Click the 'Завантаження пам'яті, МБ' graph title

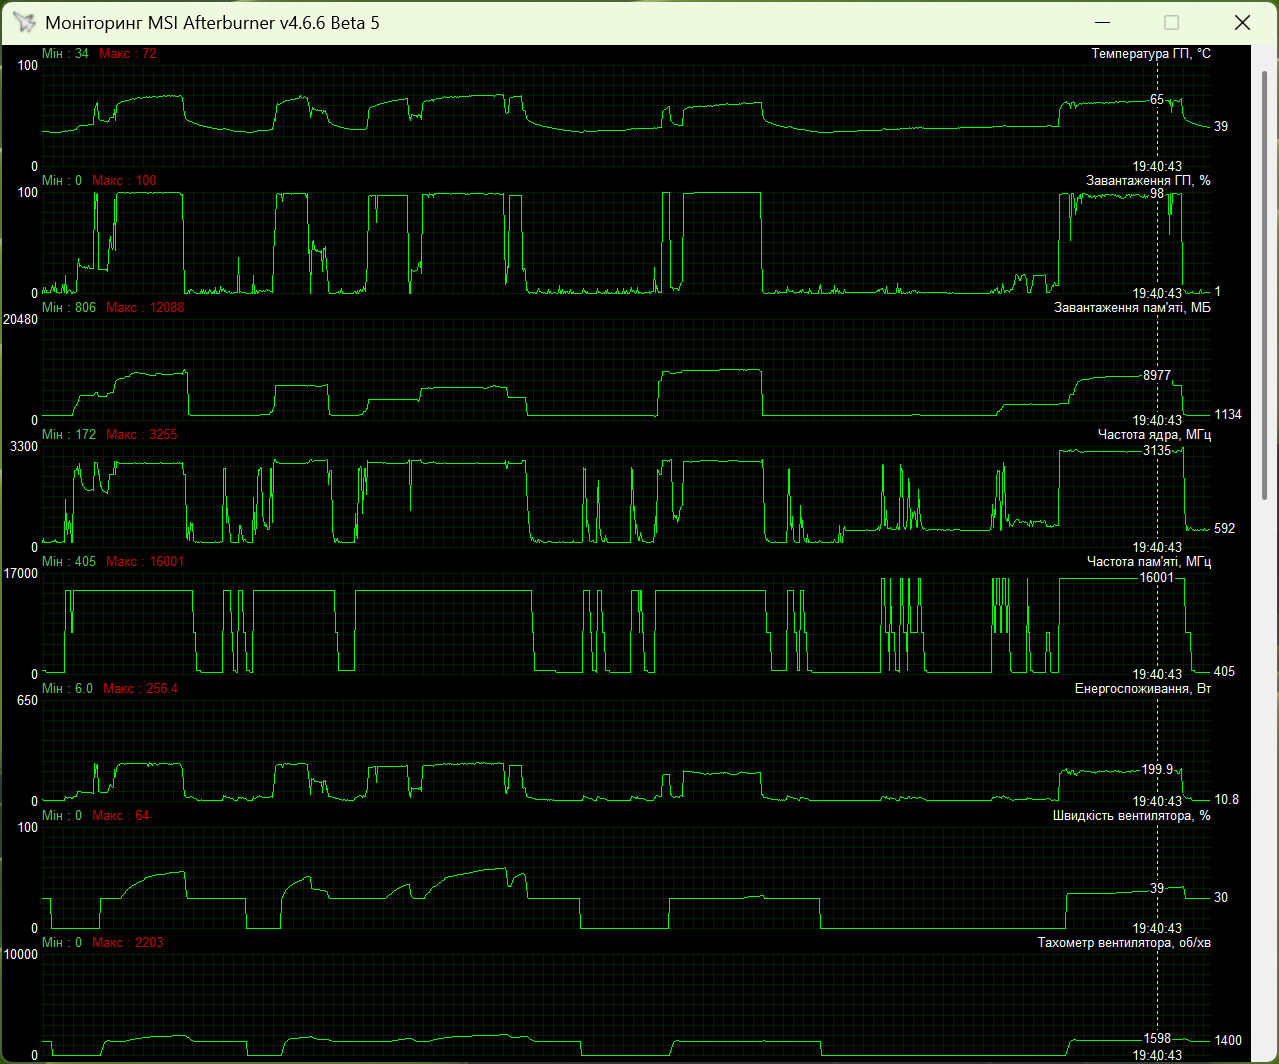1132,307
